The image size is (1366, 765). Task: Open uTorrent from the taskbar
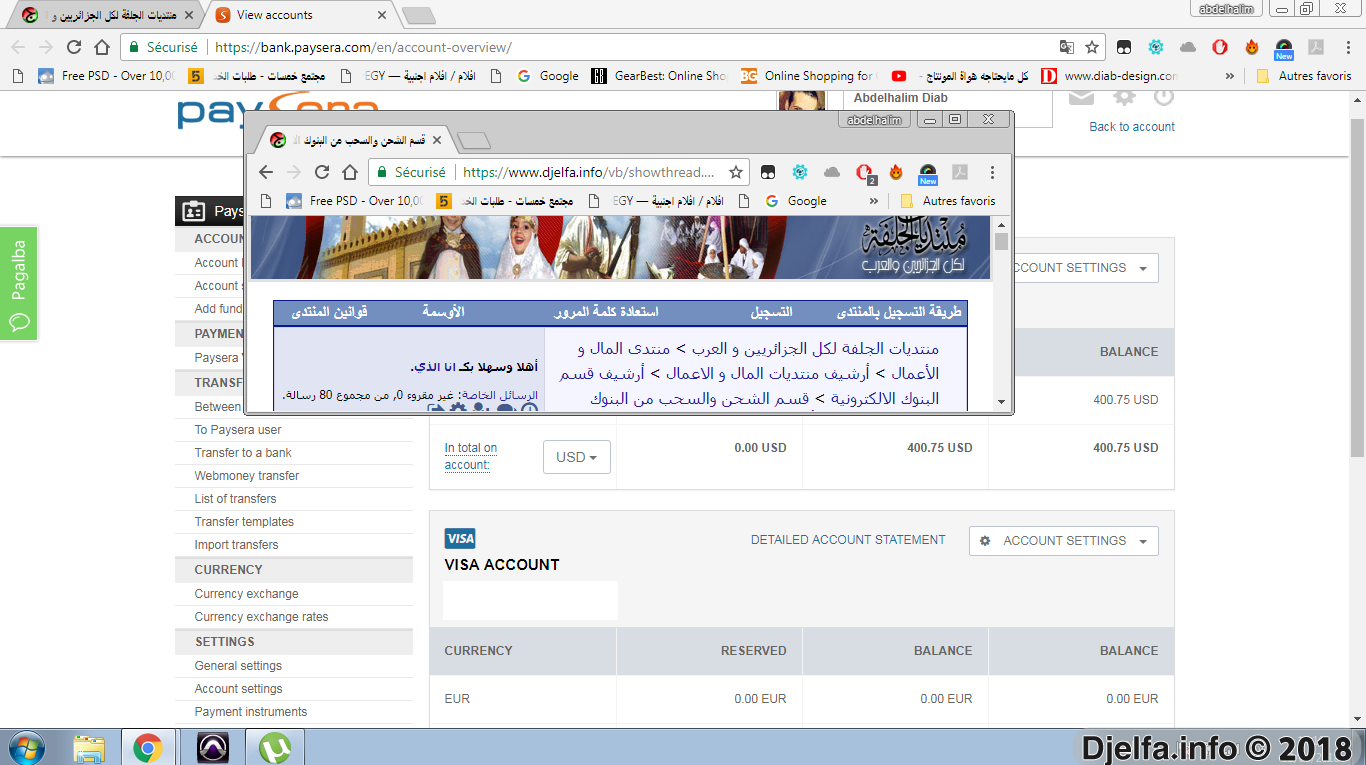[274, 748]
